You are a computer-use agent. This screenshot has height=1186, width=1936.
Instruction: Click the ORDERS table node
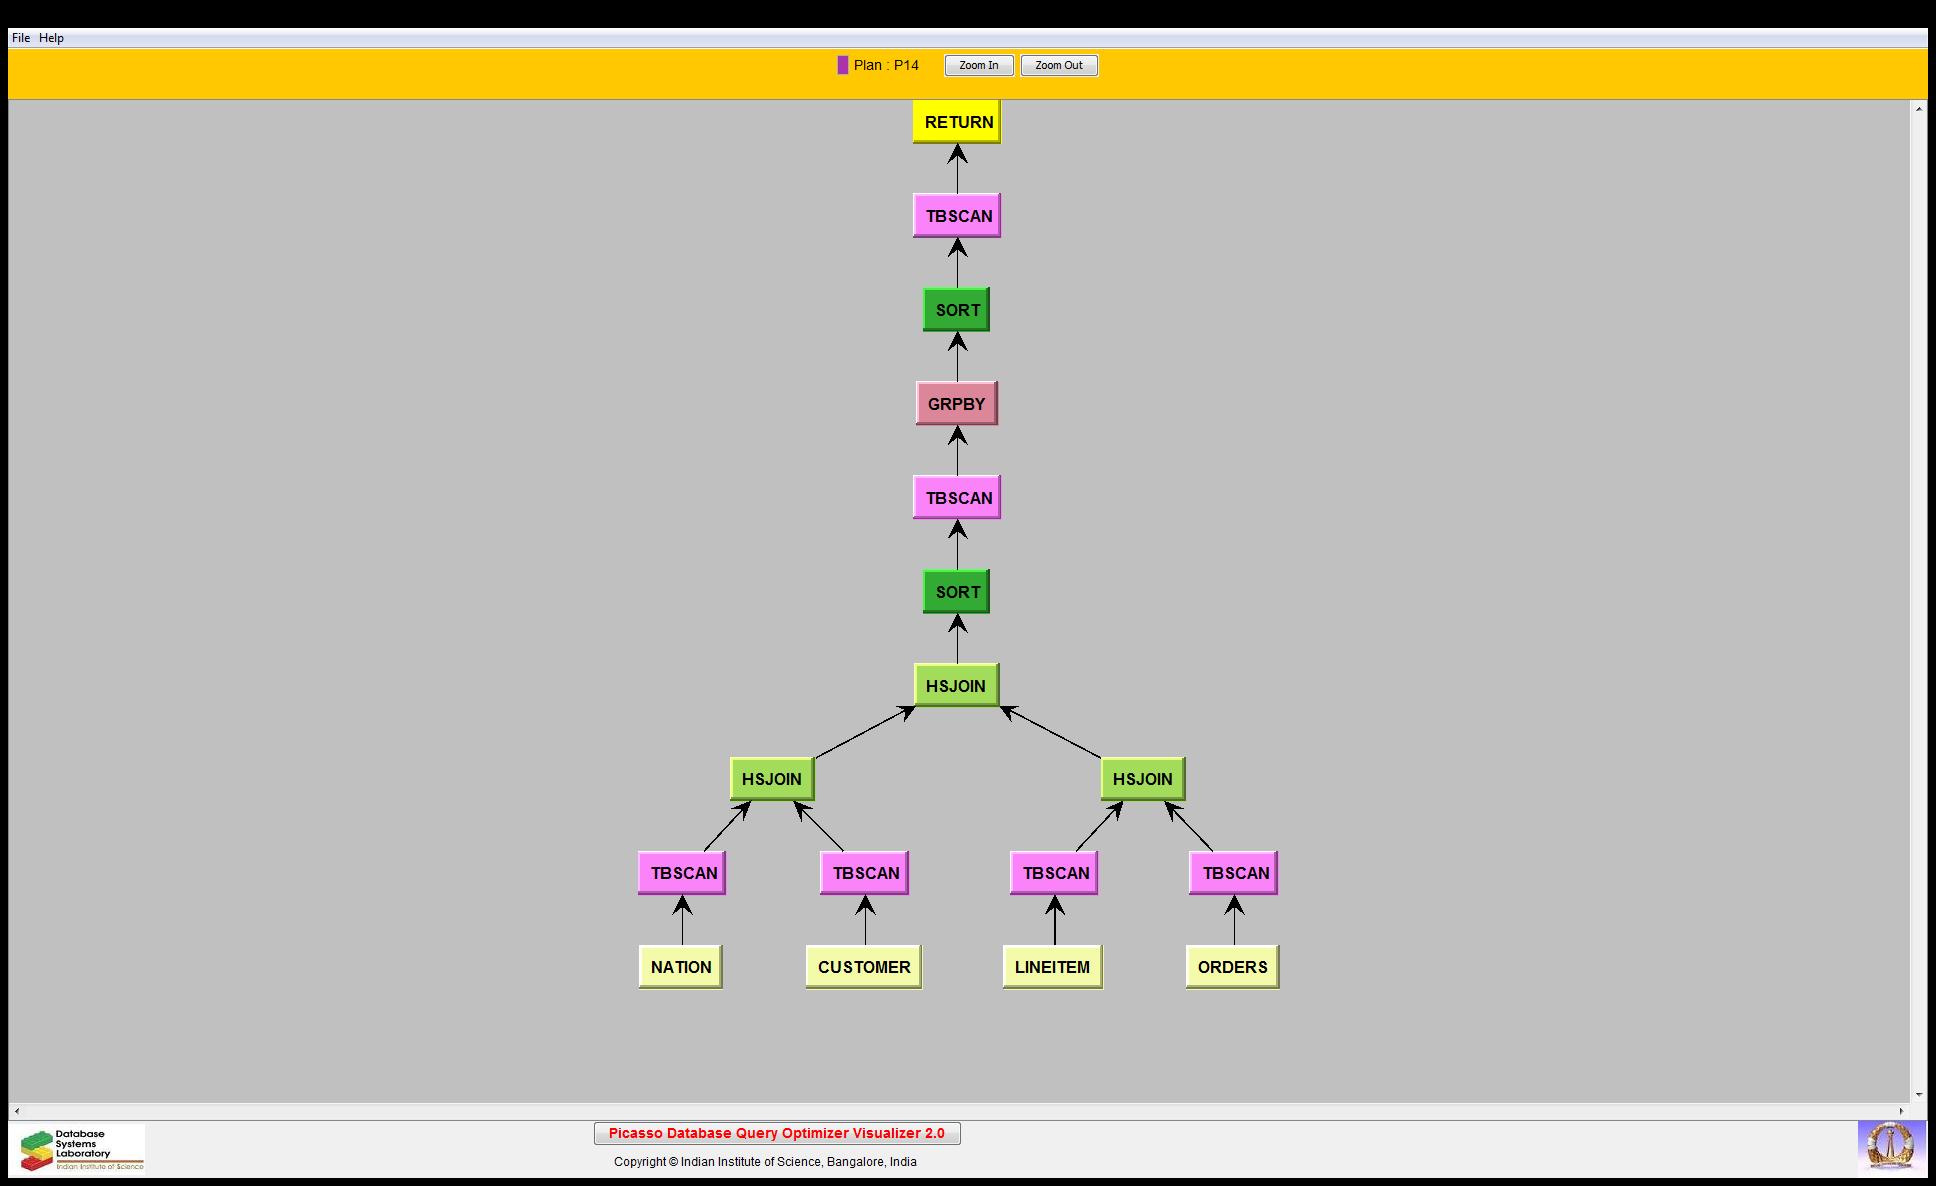[1232, 967]
